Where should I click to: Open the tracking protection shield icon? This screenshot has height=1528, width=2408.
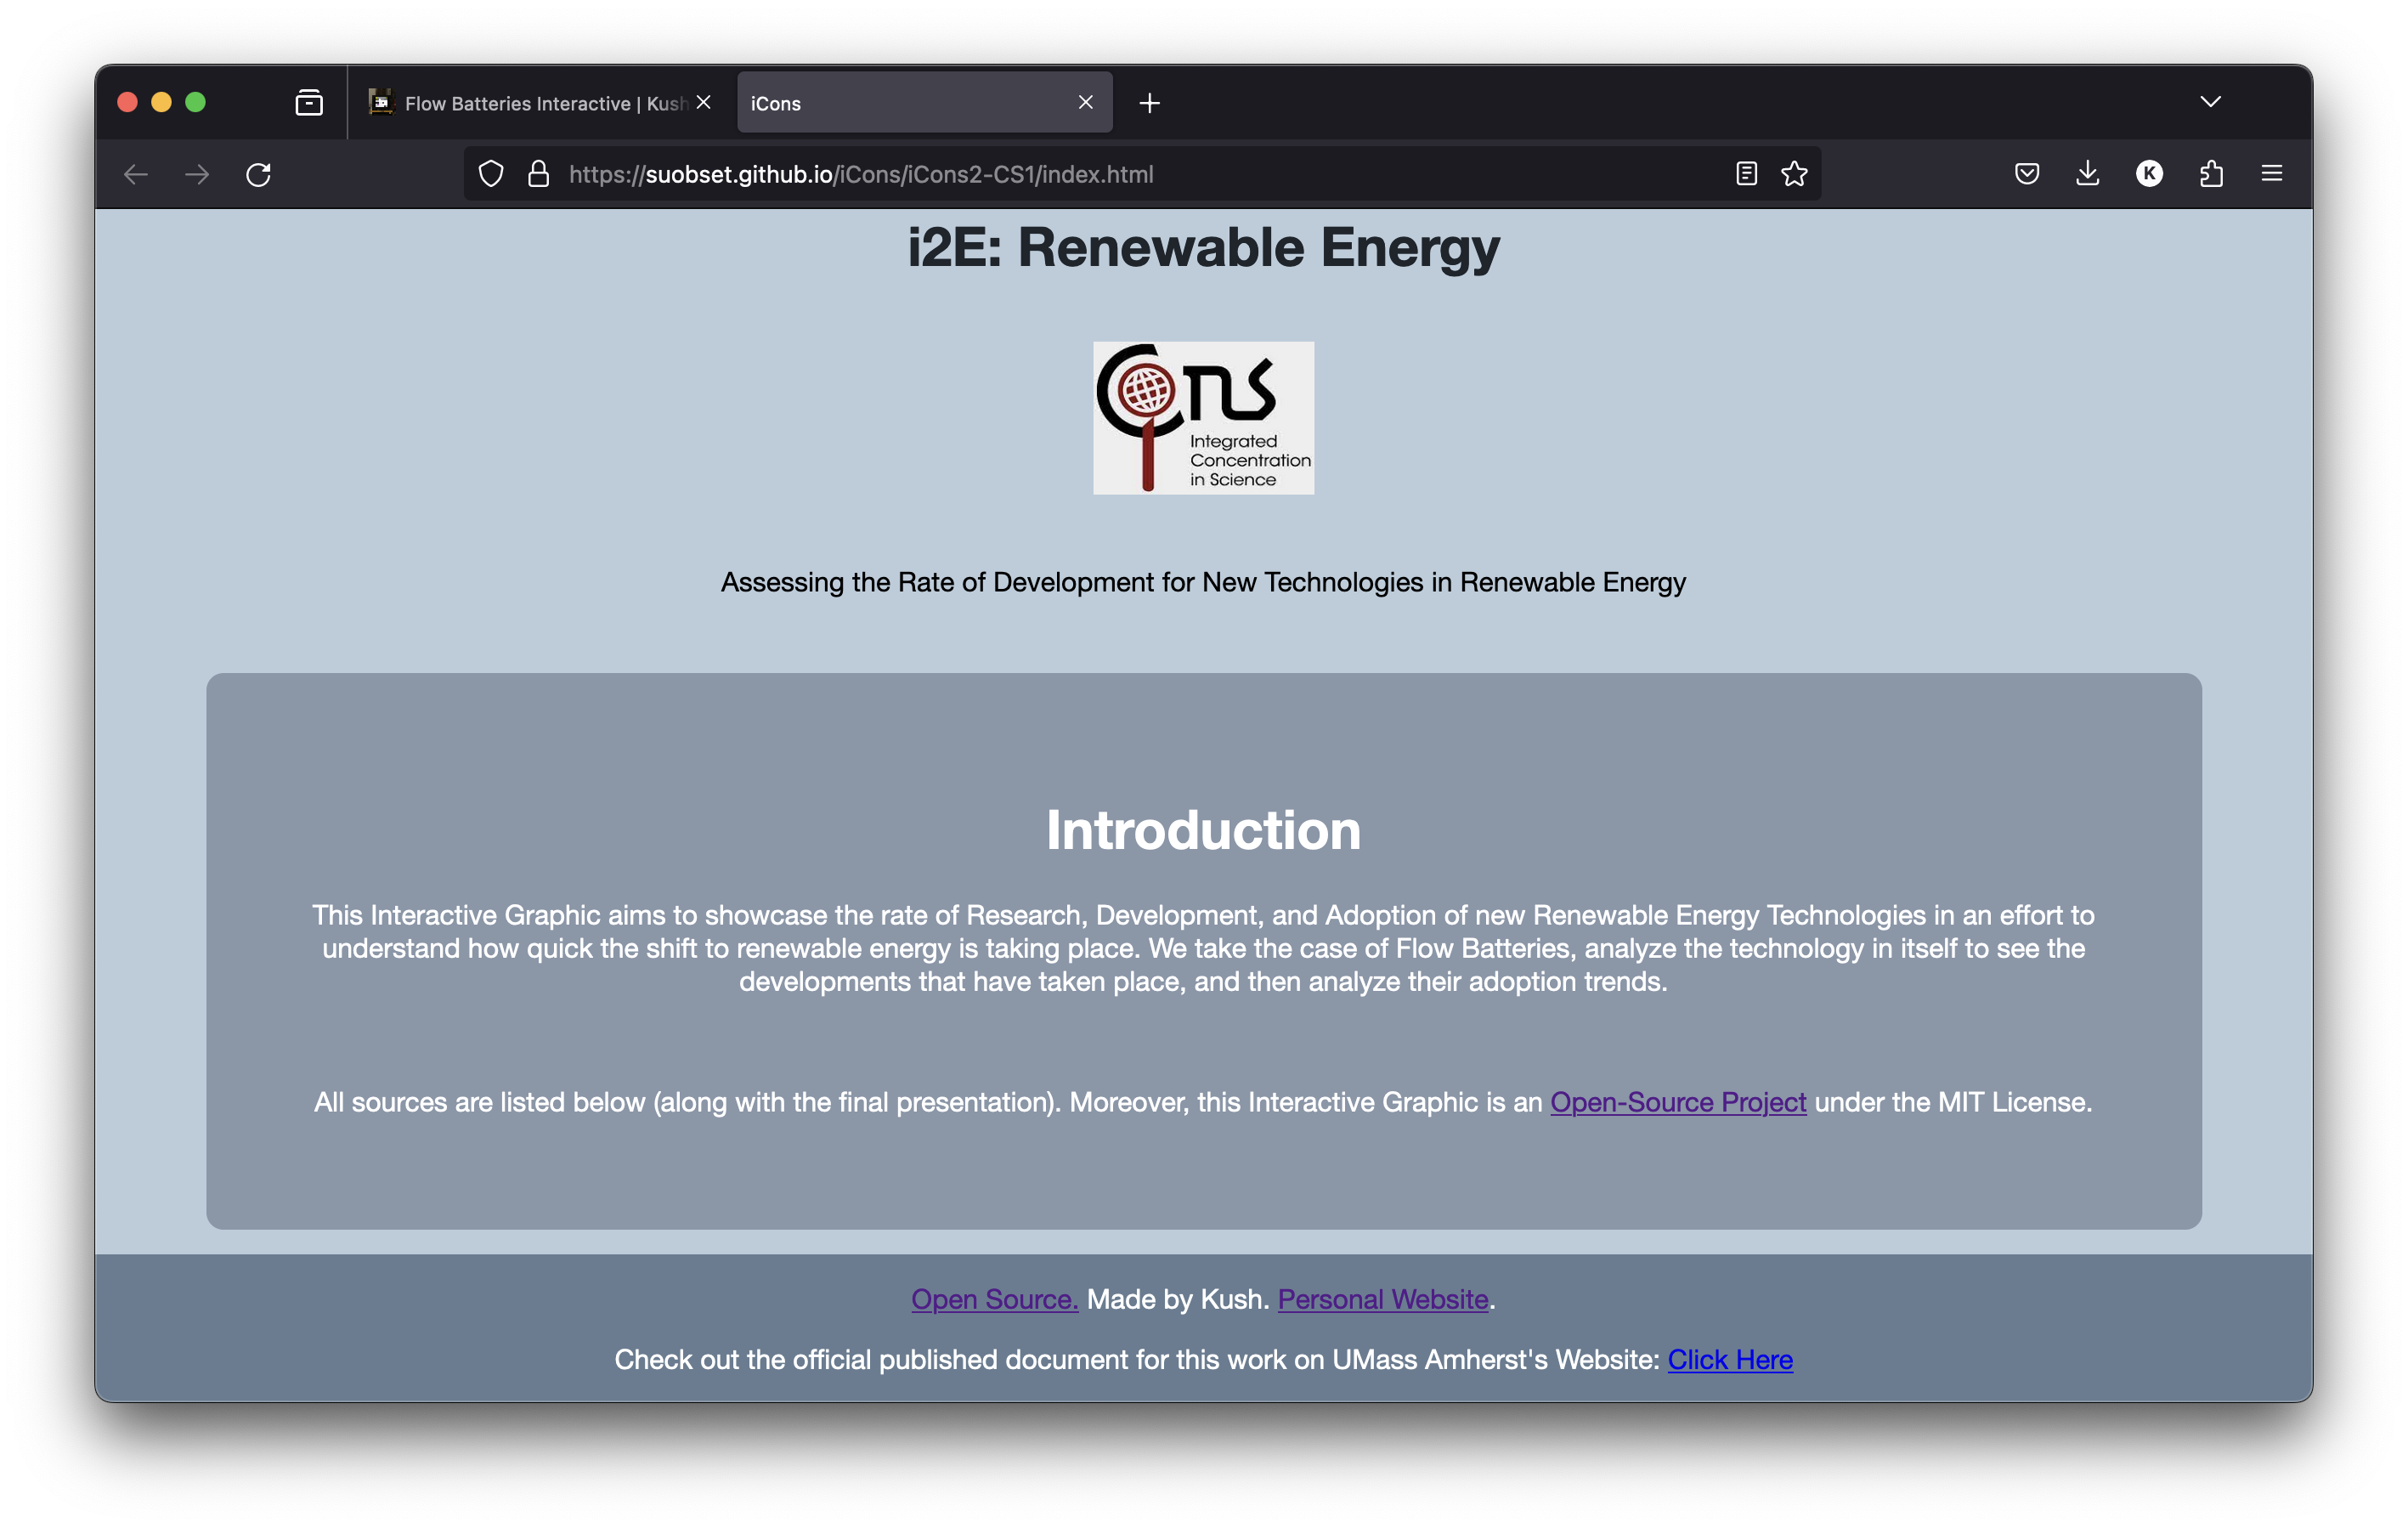pos(491,174)
